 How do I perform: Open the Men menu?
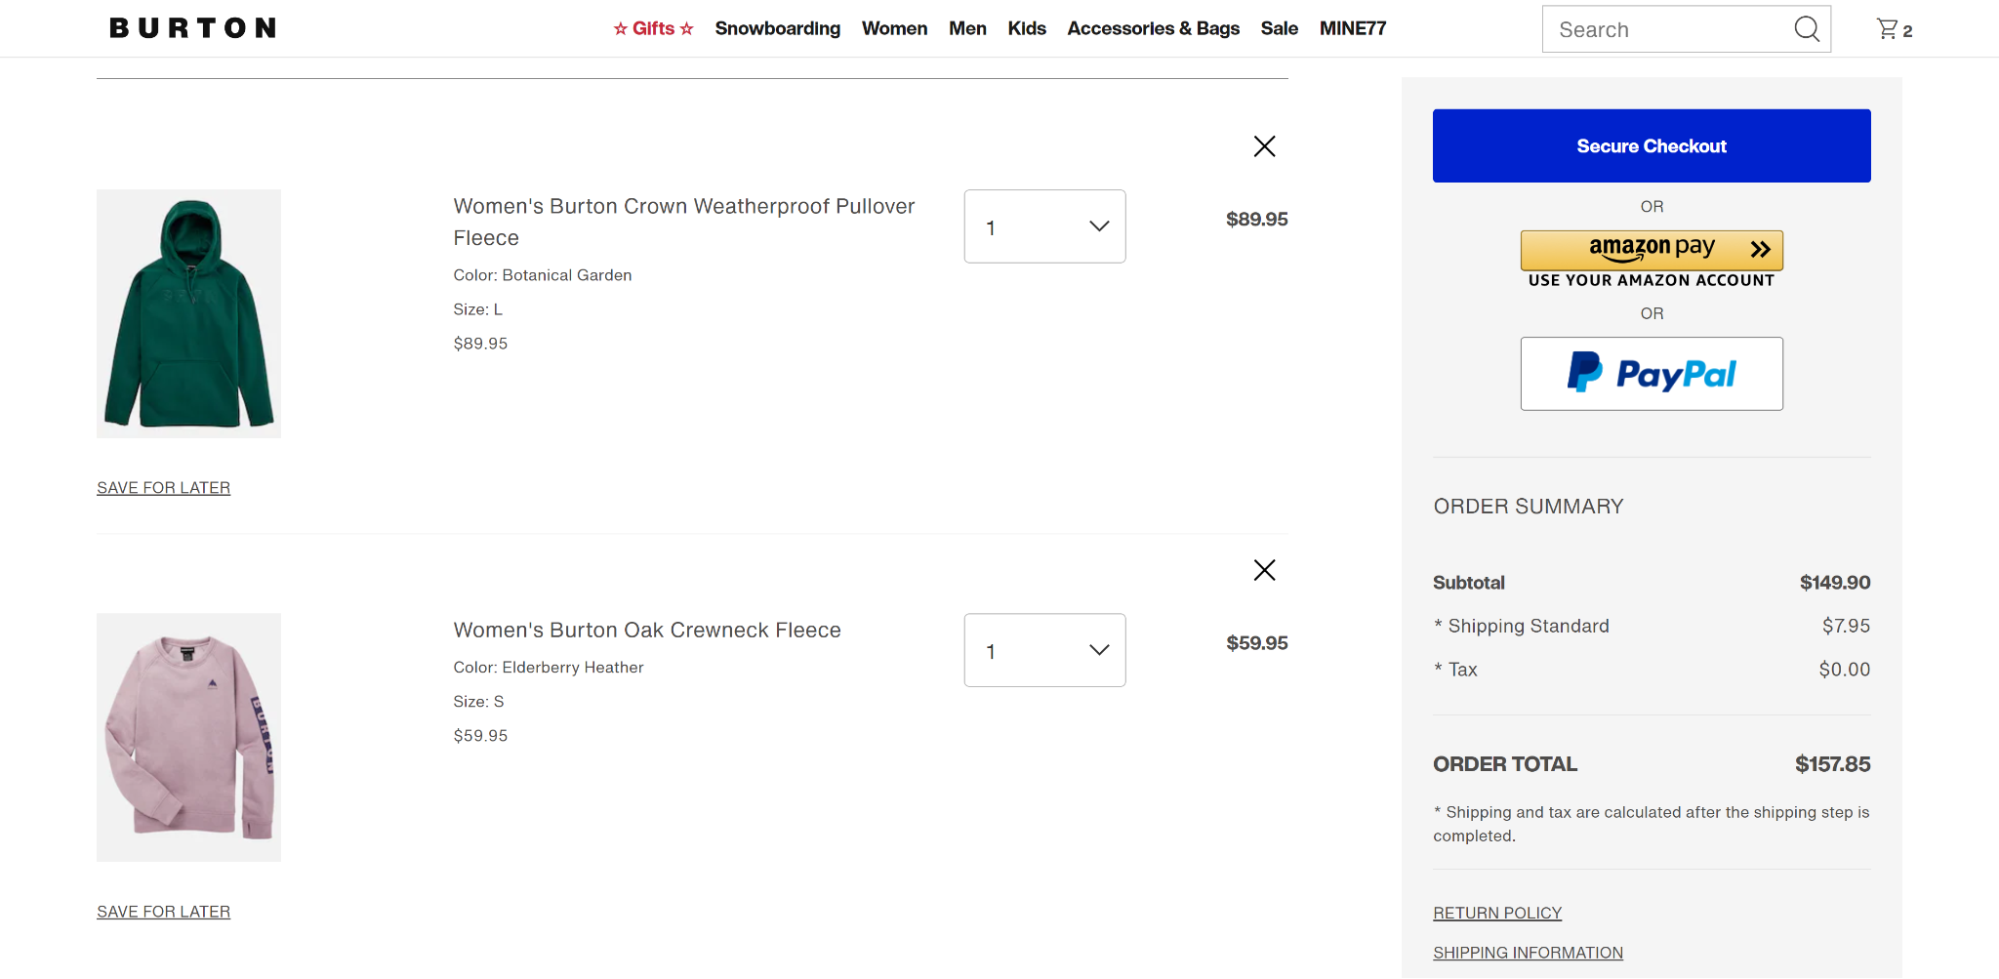point(967,28)
